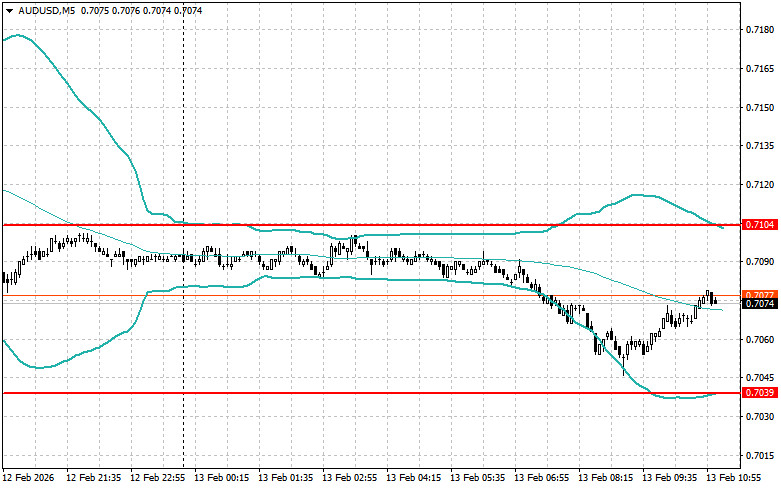This screenshot has width=781, height=489.
Task: Click the 0.7150 price scale value
Action: pyautogui.click(x=760, y=108)
